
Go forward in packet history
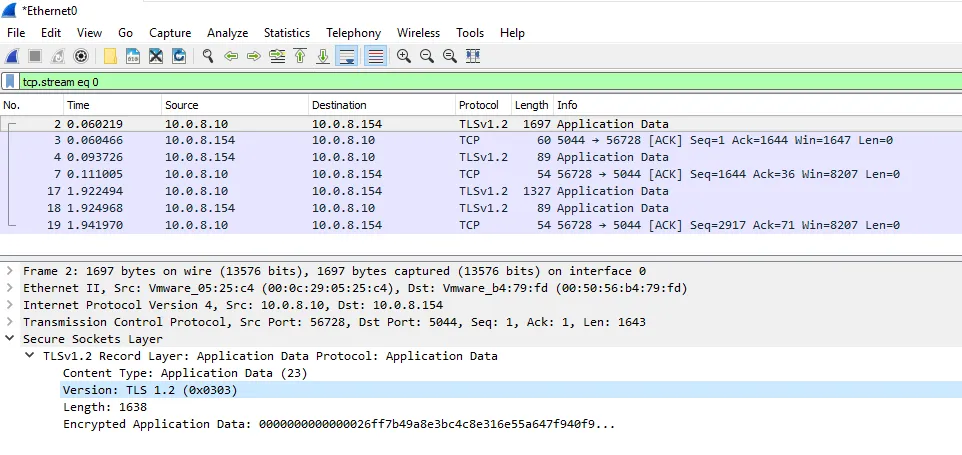[253, 56]
